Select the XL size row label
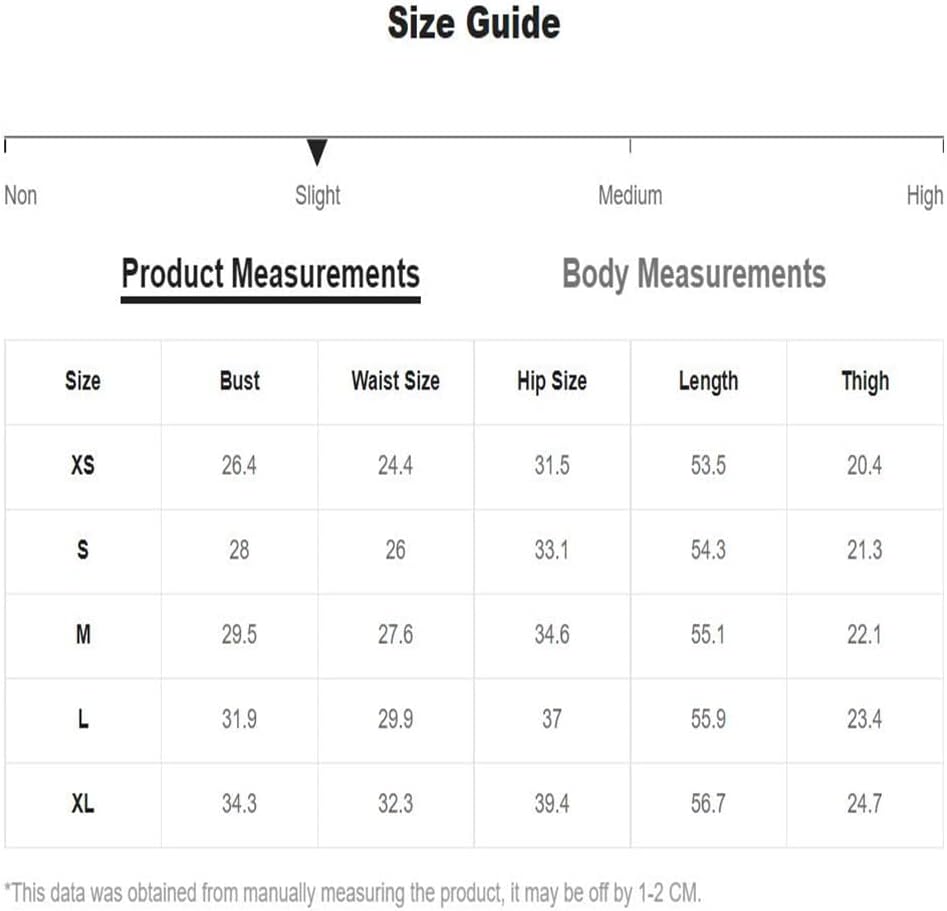The width and height of the screenshot is (947, 911). (x=83, y=803)
